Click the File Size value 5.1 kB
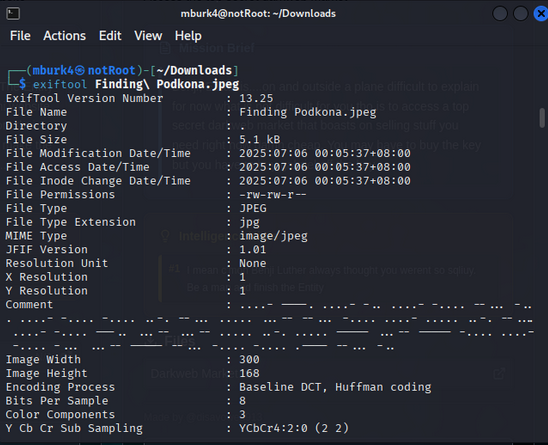This screenshot has width=548, height=445. [260, 139]
